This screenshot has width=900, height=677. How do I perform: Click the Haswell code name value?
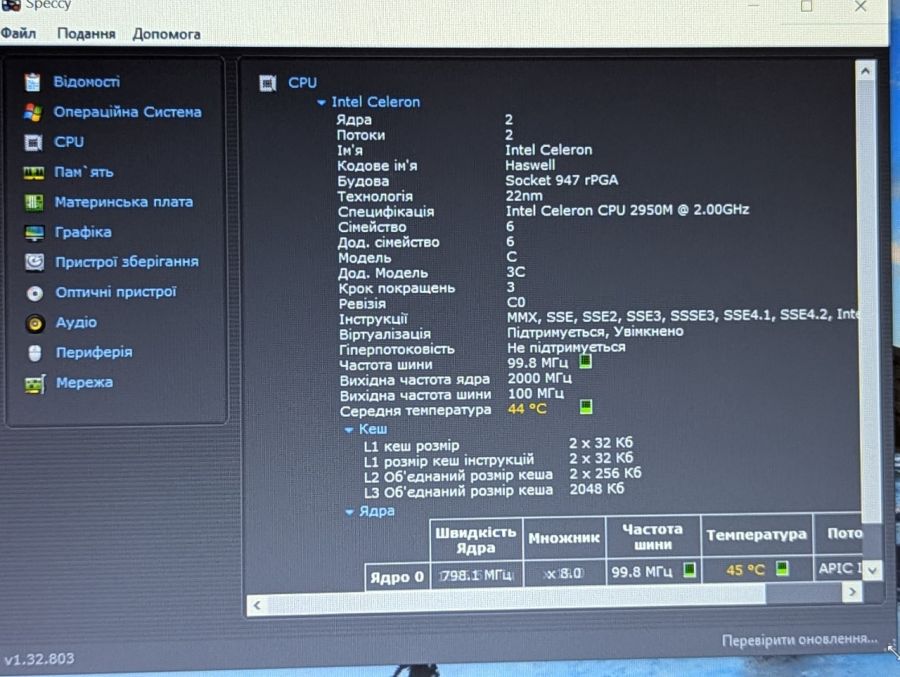[x=530, y=165]
